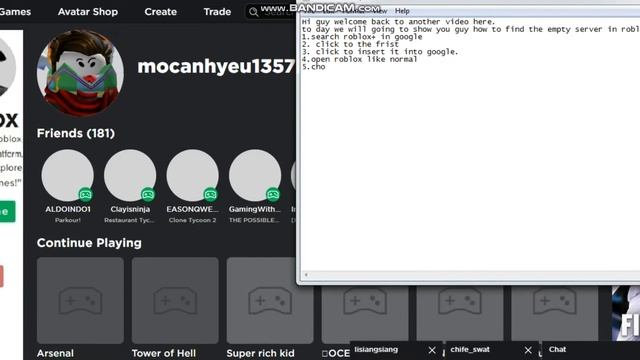Click the Super rich kid game title
The height and width of the screenshot is (360, 640).
[x=260, y=353]
